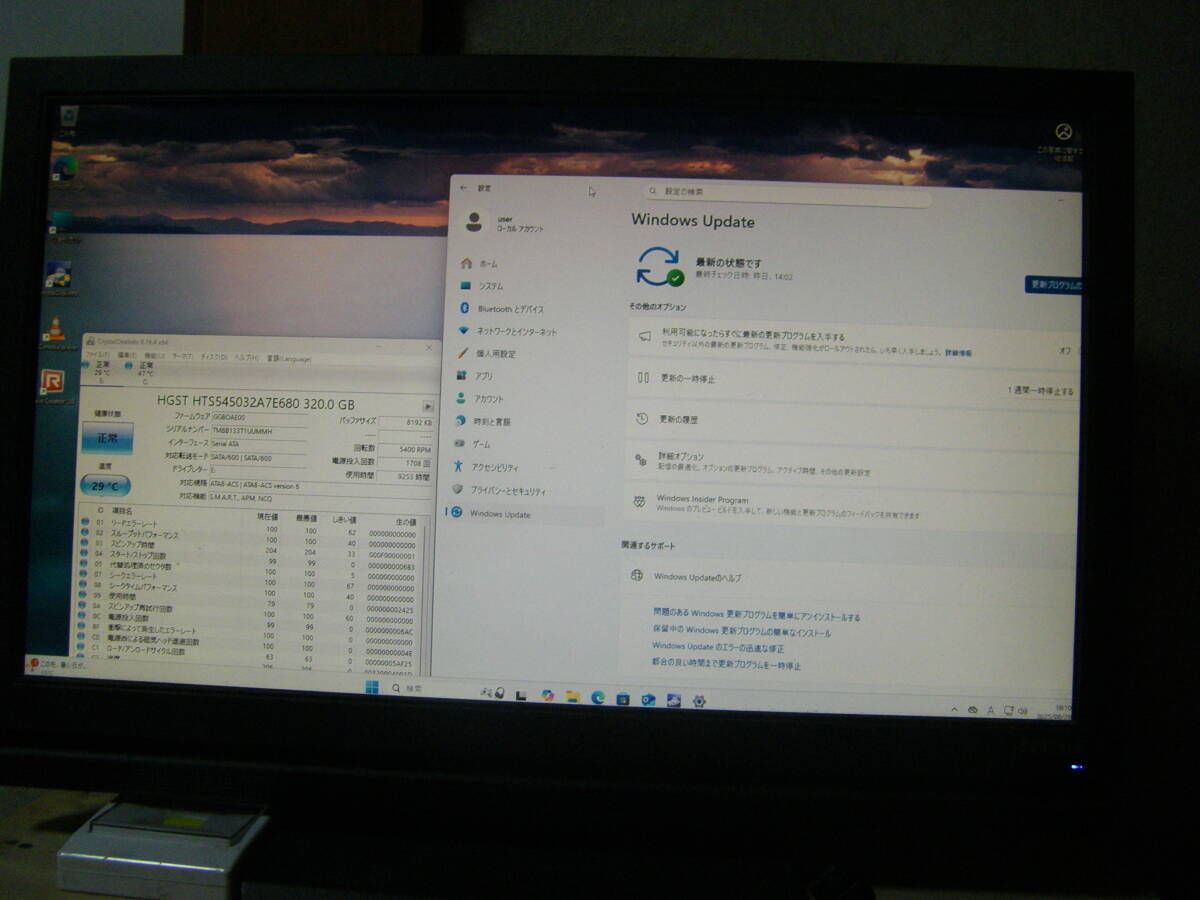The image size is (1200, 900).
Task: Click the シリアルナンバー value field
Action: click(258, 429)
